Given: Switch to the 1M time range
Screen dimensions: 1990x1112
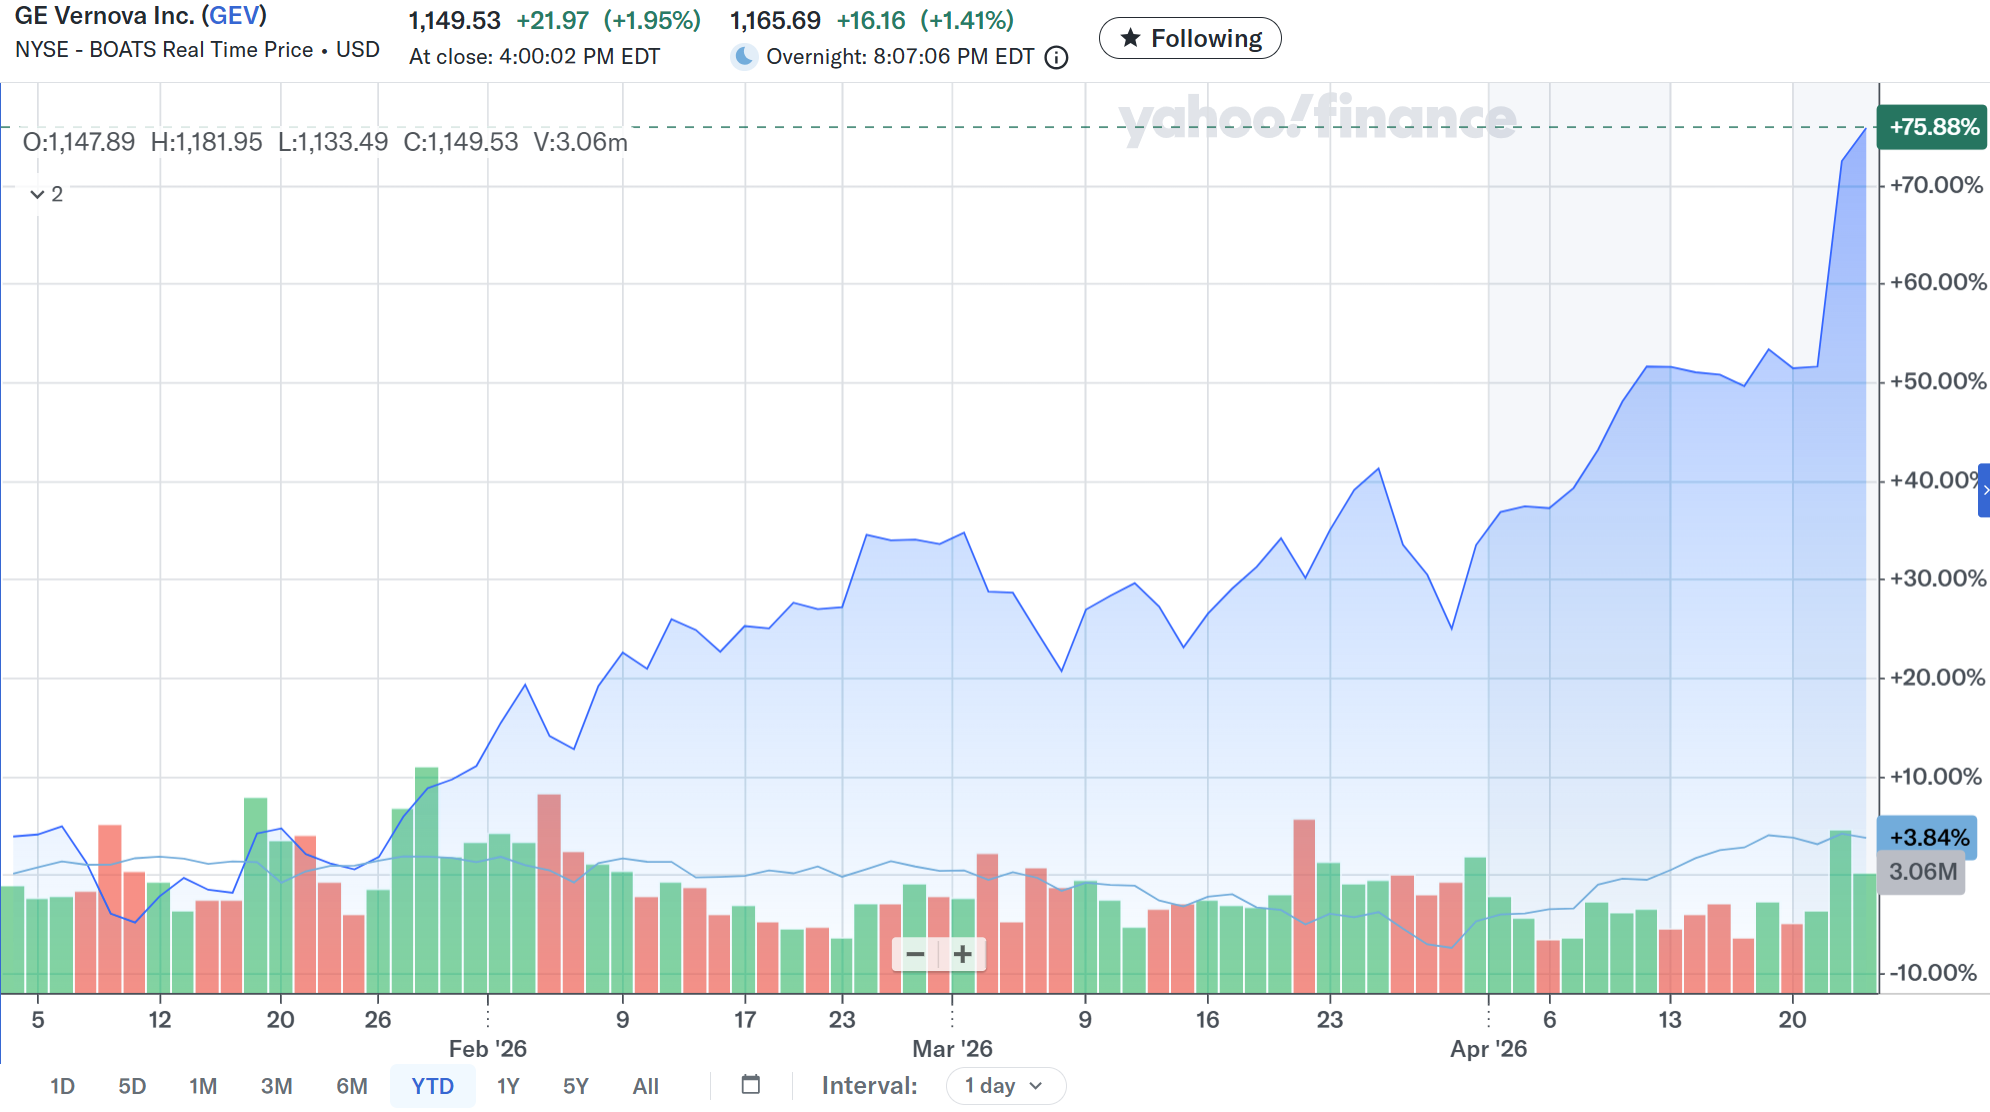Looking at the screenshot, I should [x=203, y=1086].
